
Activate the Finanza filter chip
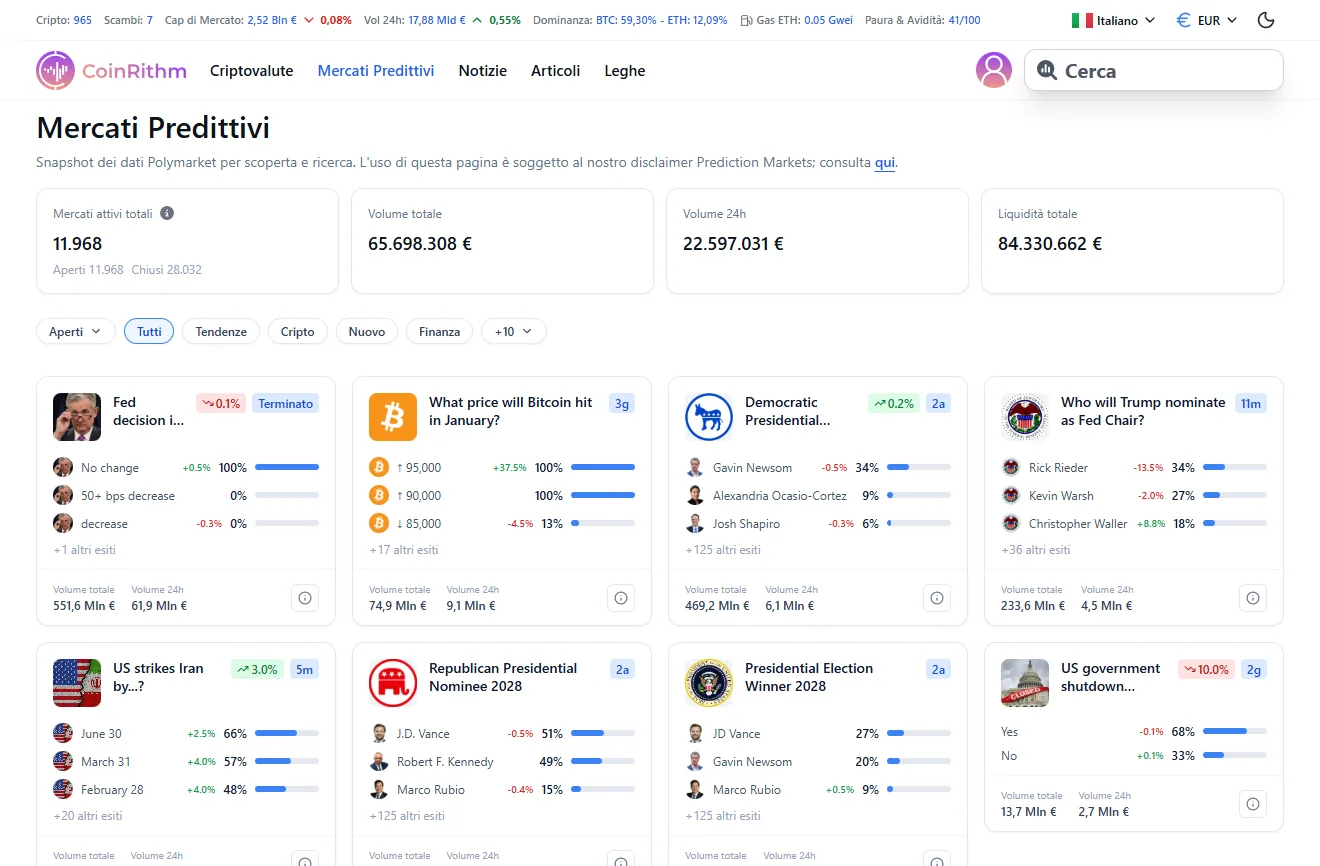[439, 331]
